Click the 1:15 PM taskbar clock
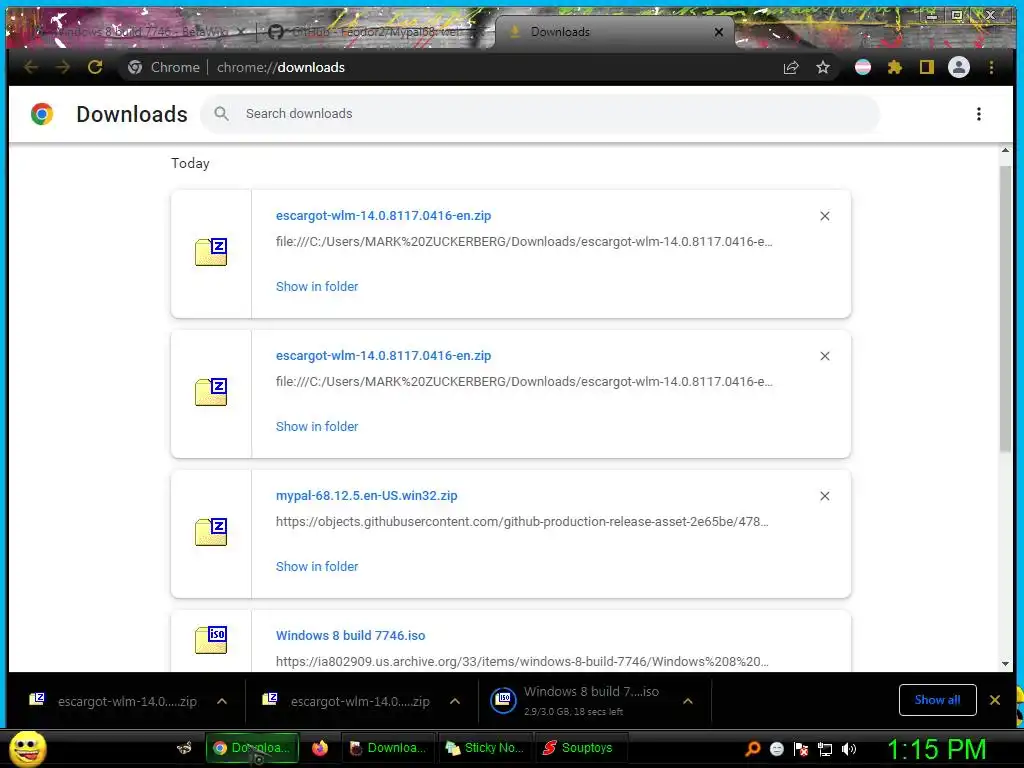1024x768 pixels. (936, 749)
